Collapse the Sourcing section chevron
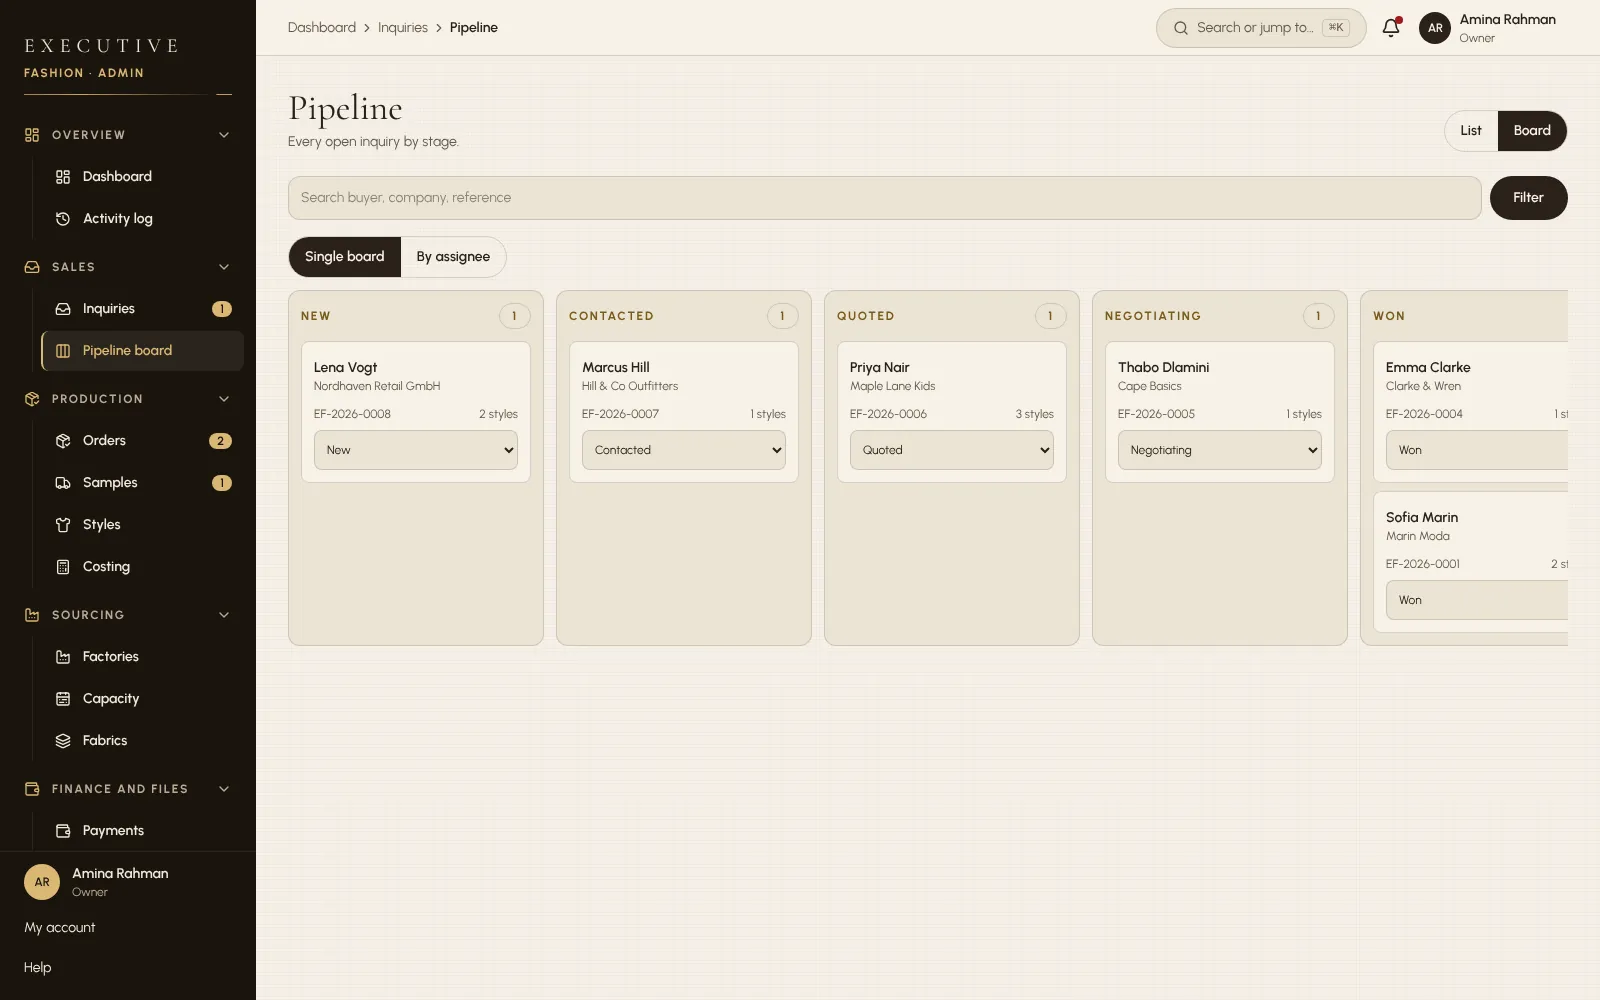This screenshot has width=1600, height=1000. 224,615
